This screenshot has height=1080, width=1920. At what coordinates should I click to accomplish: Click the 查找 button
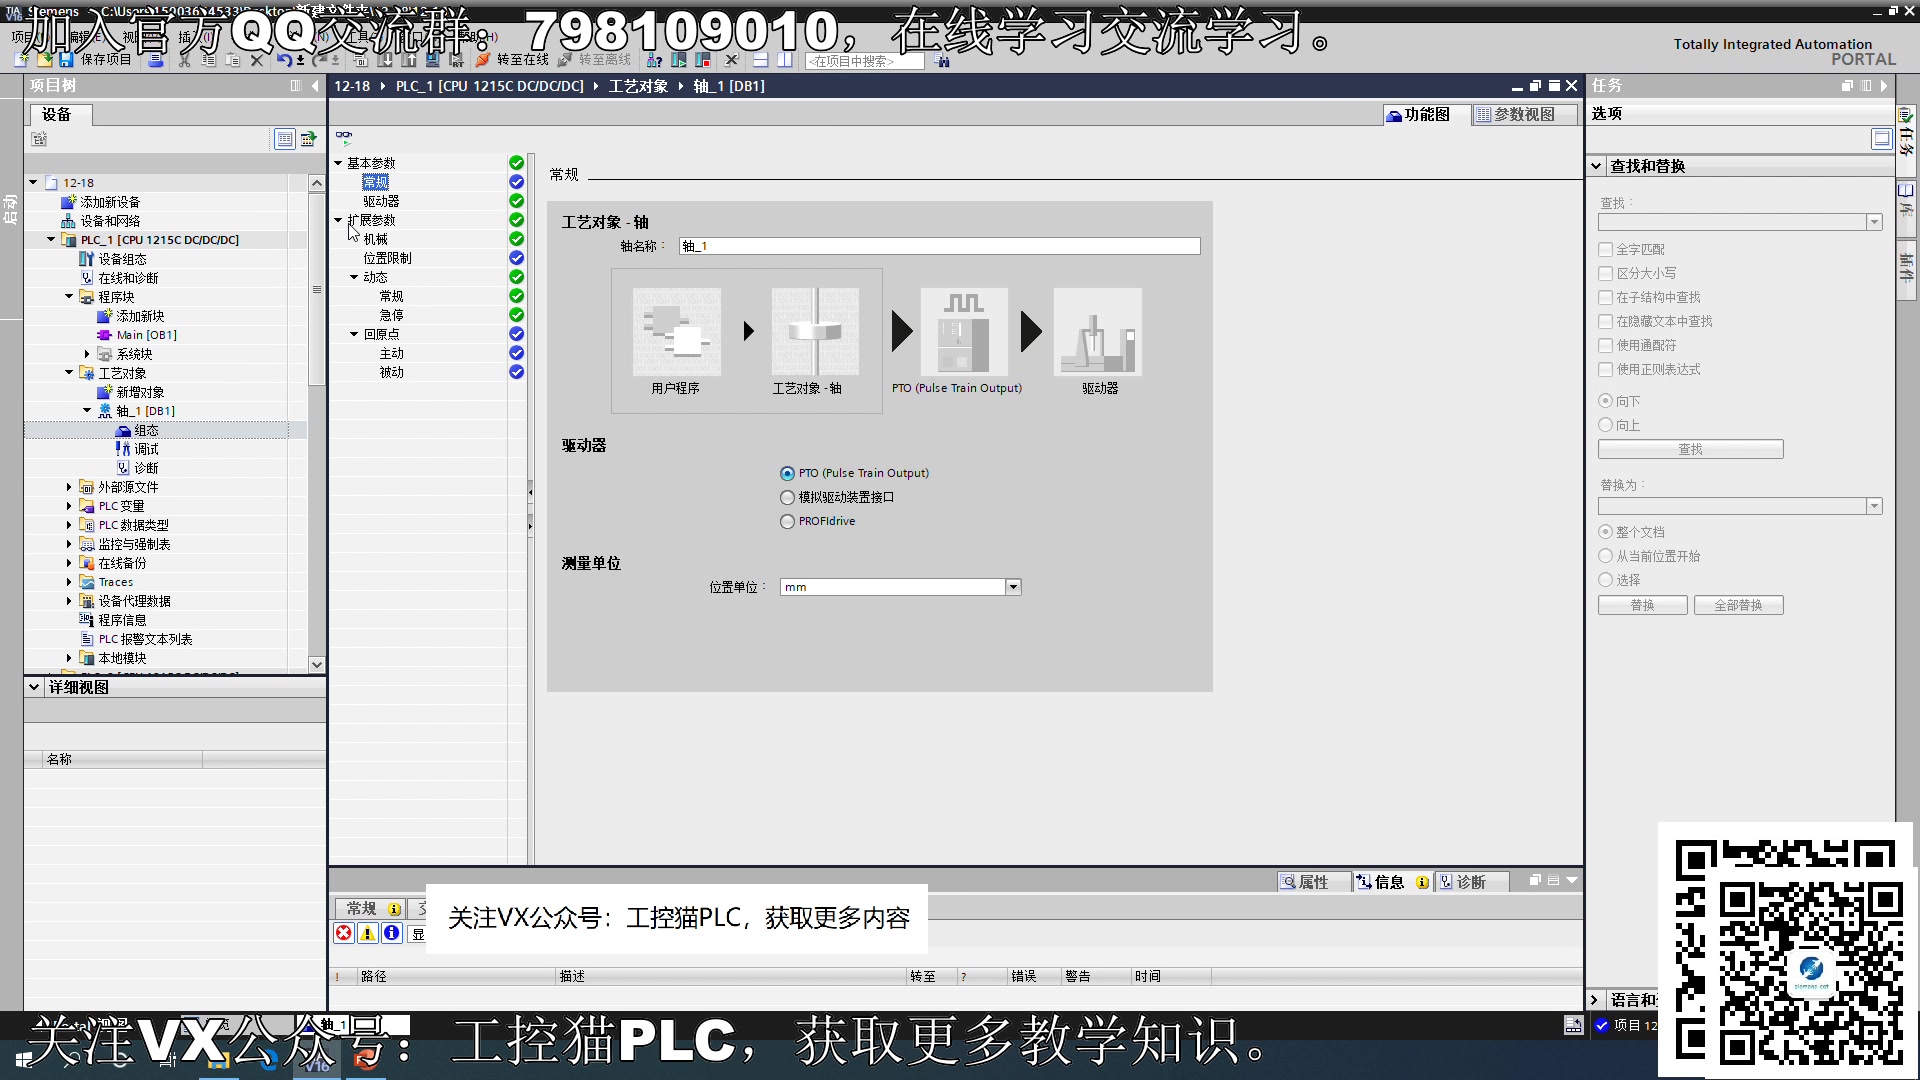pos(1690,450)
